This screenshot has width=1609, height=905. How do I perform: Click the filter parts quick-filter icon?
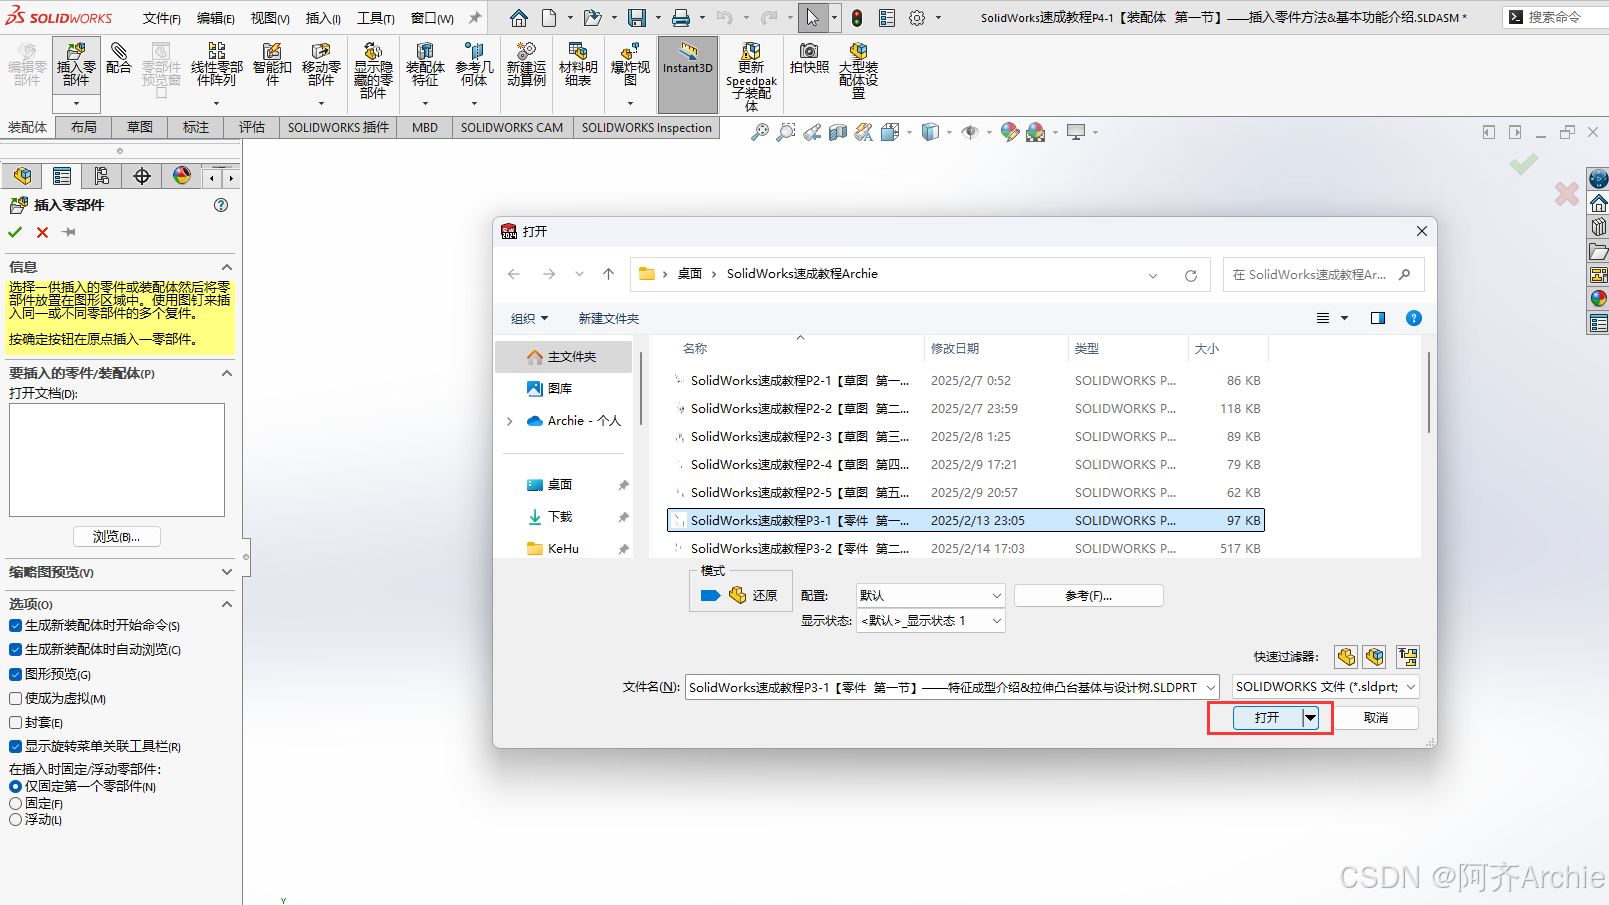(1346, 657)
